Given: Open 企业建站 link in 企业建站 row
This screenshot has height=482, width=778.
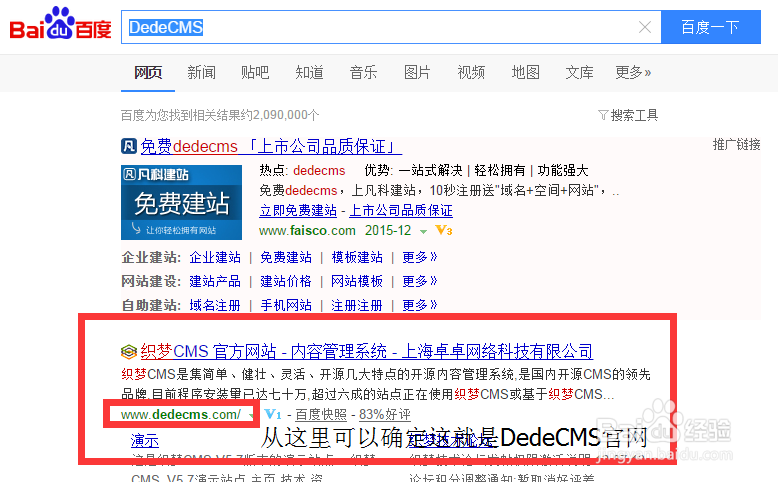Looking at the screenshot, I should tap(215, 257).
